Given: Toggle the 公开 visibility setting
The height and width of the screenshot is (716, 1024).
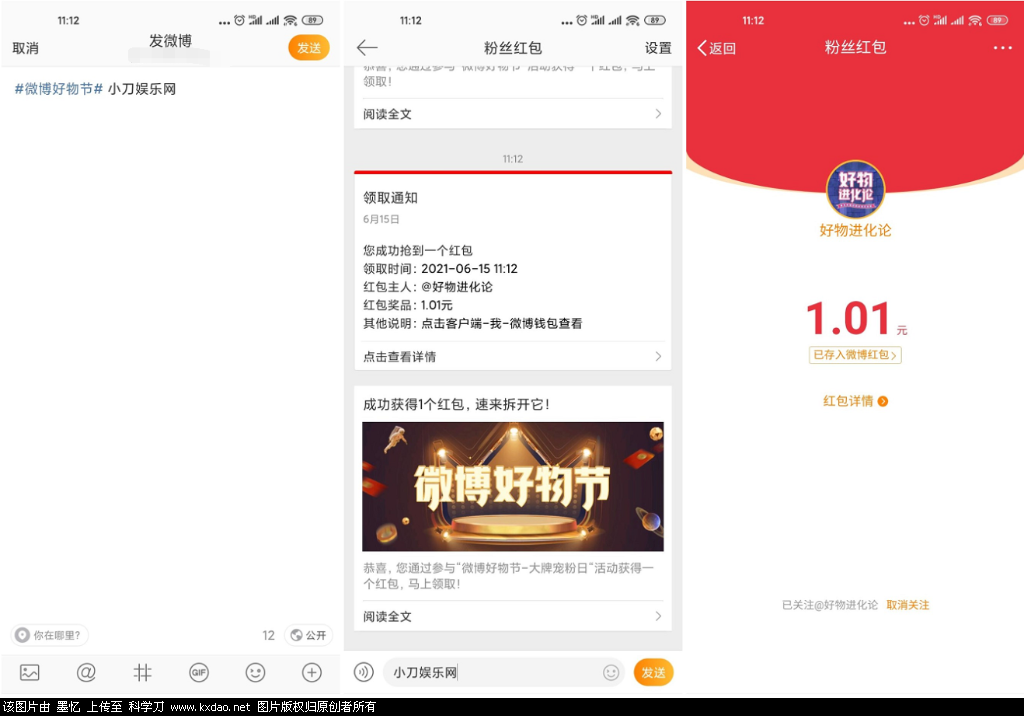Looking at the screenshot, I should click(x=308, y=635).
